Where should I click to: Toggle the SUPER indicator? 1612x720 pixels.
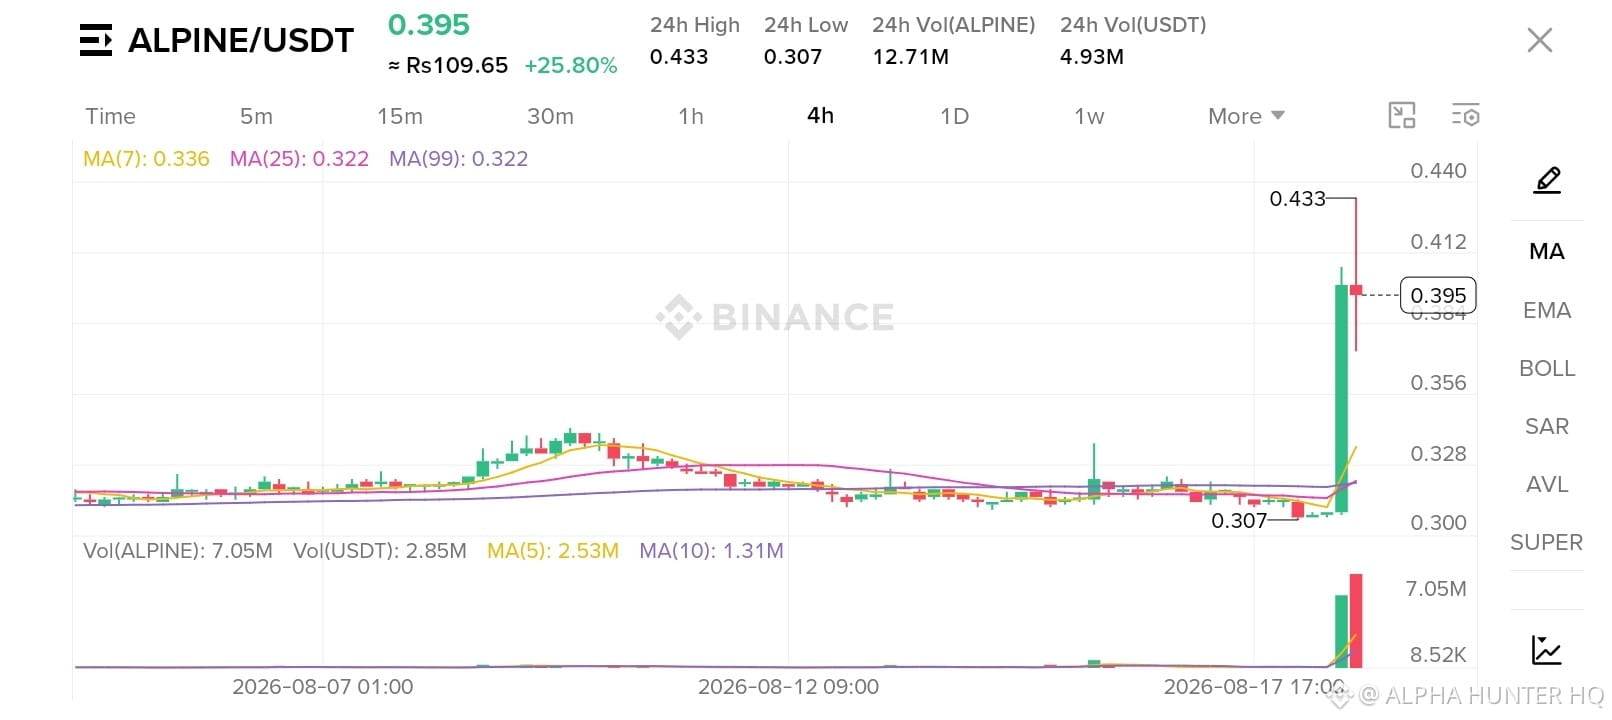click(x=1547, y=542)
